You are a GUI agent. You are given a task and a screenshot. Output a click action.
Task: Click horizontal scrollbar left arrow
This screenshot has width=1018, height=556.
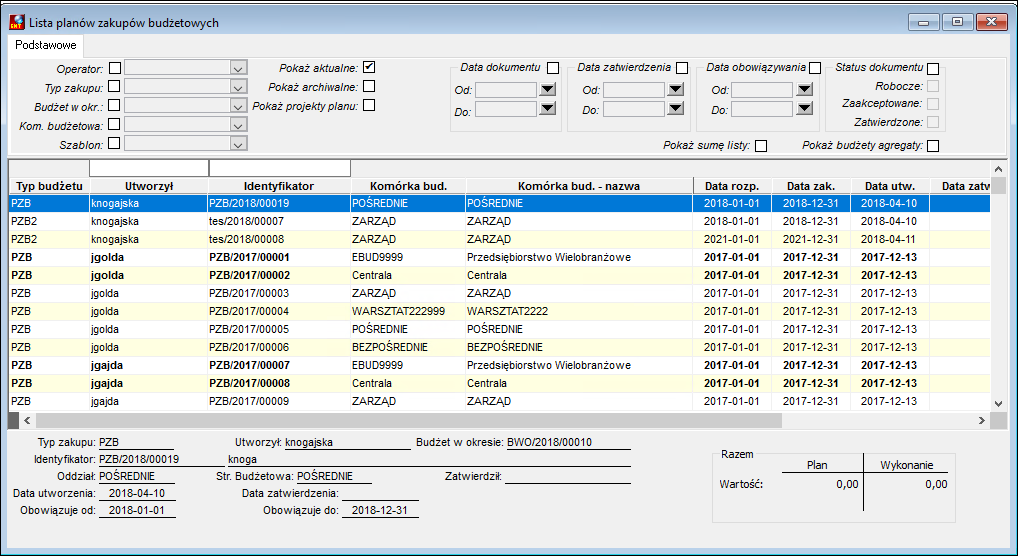[x=27, y=421]
